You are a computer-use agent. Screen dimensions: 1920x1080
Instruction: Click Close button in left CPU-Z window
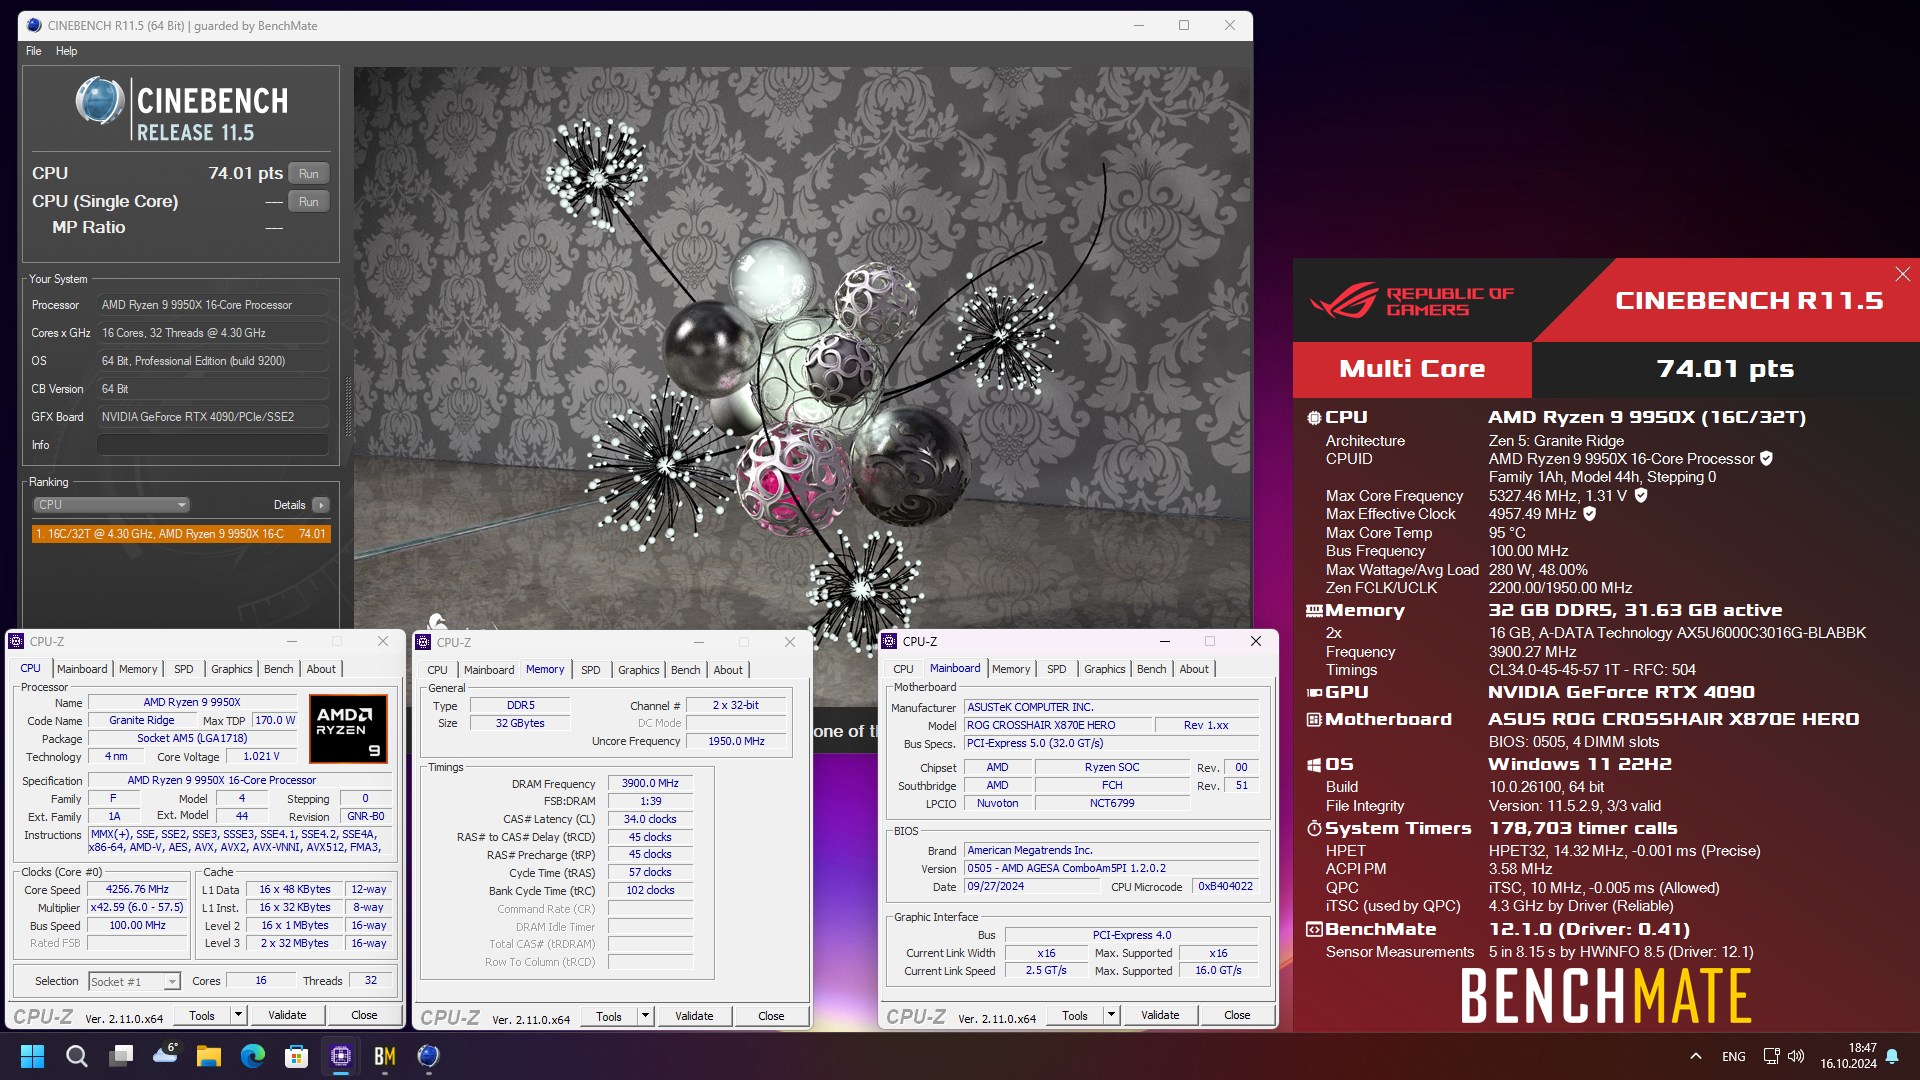tap(364, 1015)
